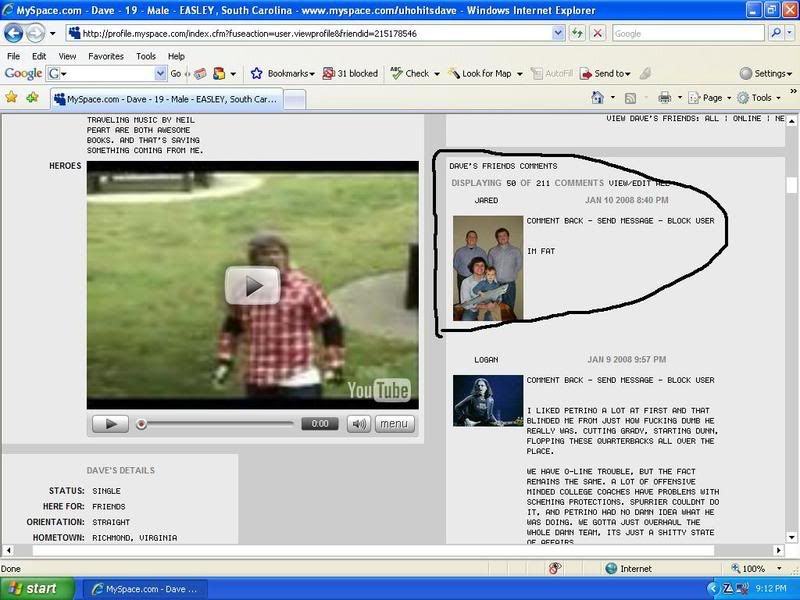Click the horizontal scrollbar right arrow
This screenshot has width=800, height=600.
click(x=778, y=550)
